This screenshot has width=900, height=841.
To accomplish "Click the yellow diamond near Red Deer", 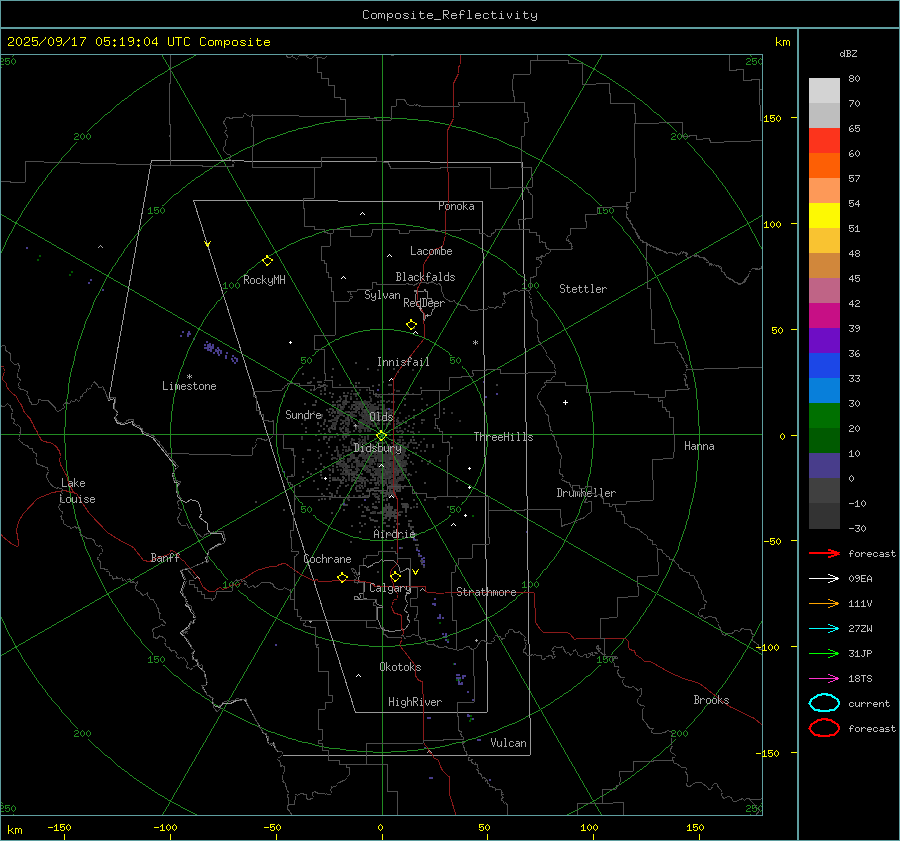I will point(411,325).
